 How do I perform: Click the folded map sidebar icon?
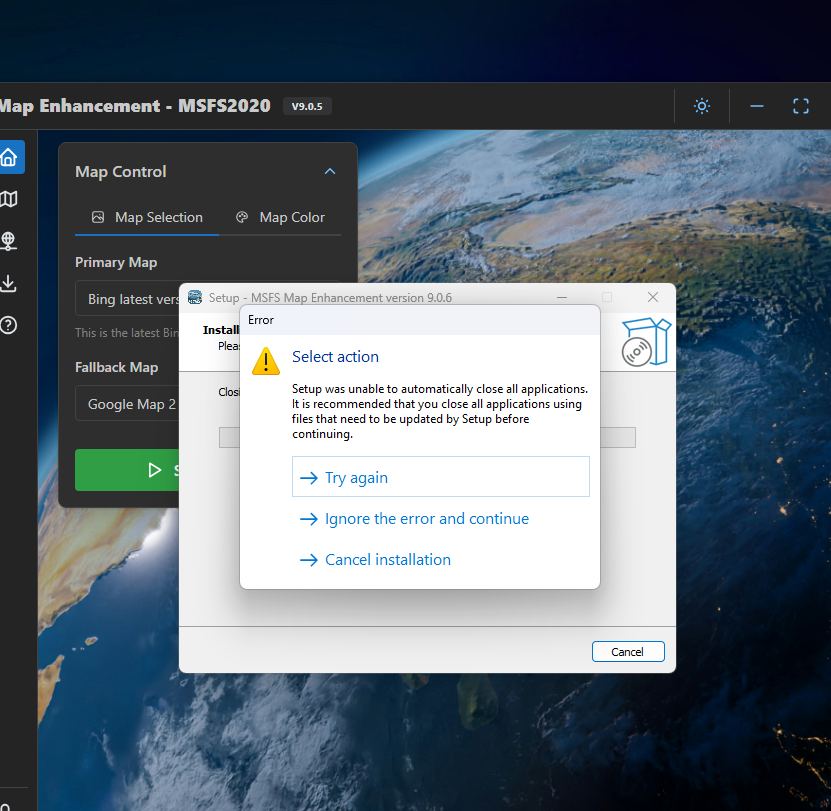pyautogui.click(x=9, y=199)
